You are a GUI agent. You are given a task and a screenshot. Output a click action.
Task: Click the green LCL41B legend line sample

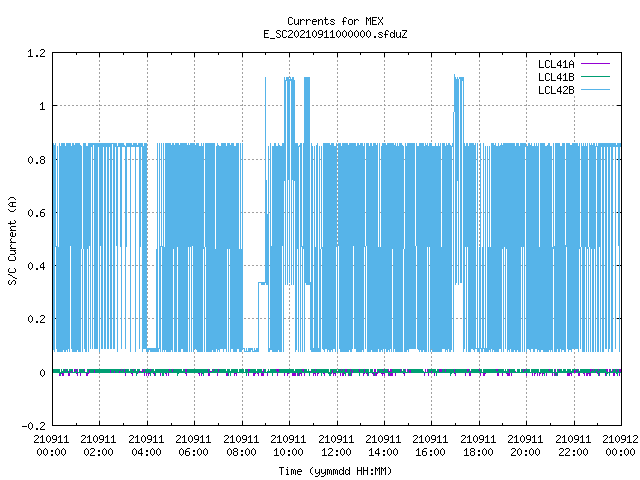[x=595, y=77]
